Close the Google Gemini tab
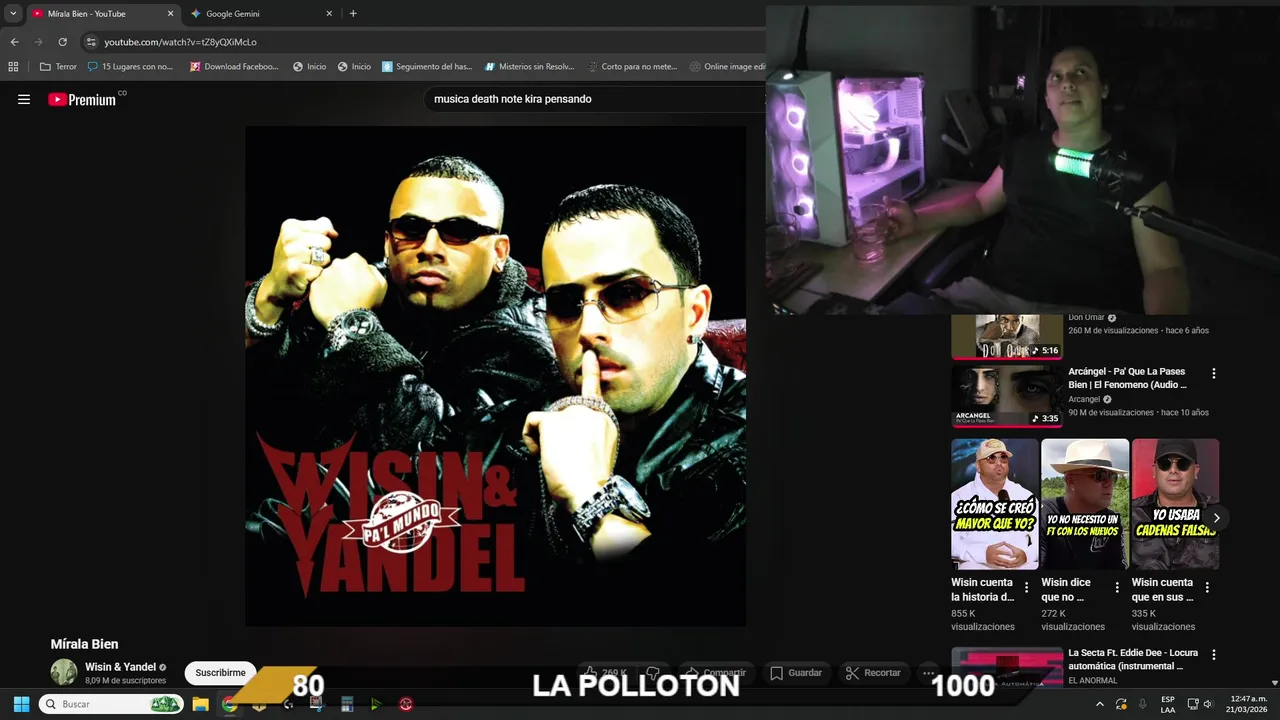1280x720 pixels. click(329, 14)
